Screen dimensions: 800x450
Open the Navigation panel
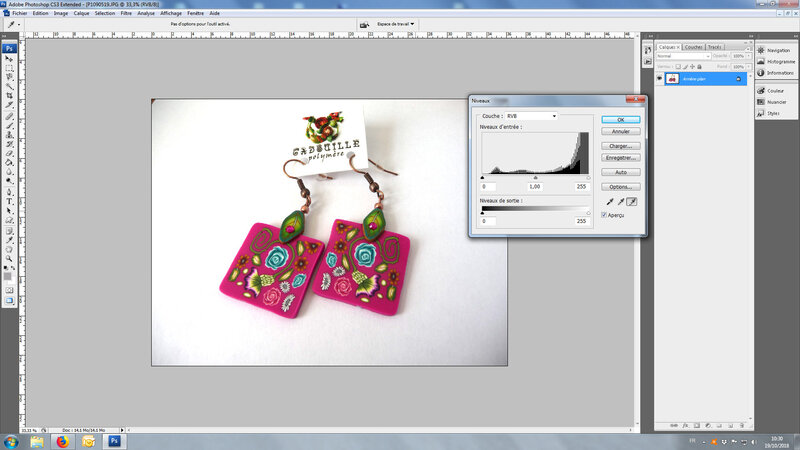pyautogui.click(x=773, y=51)
